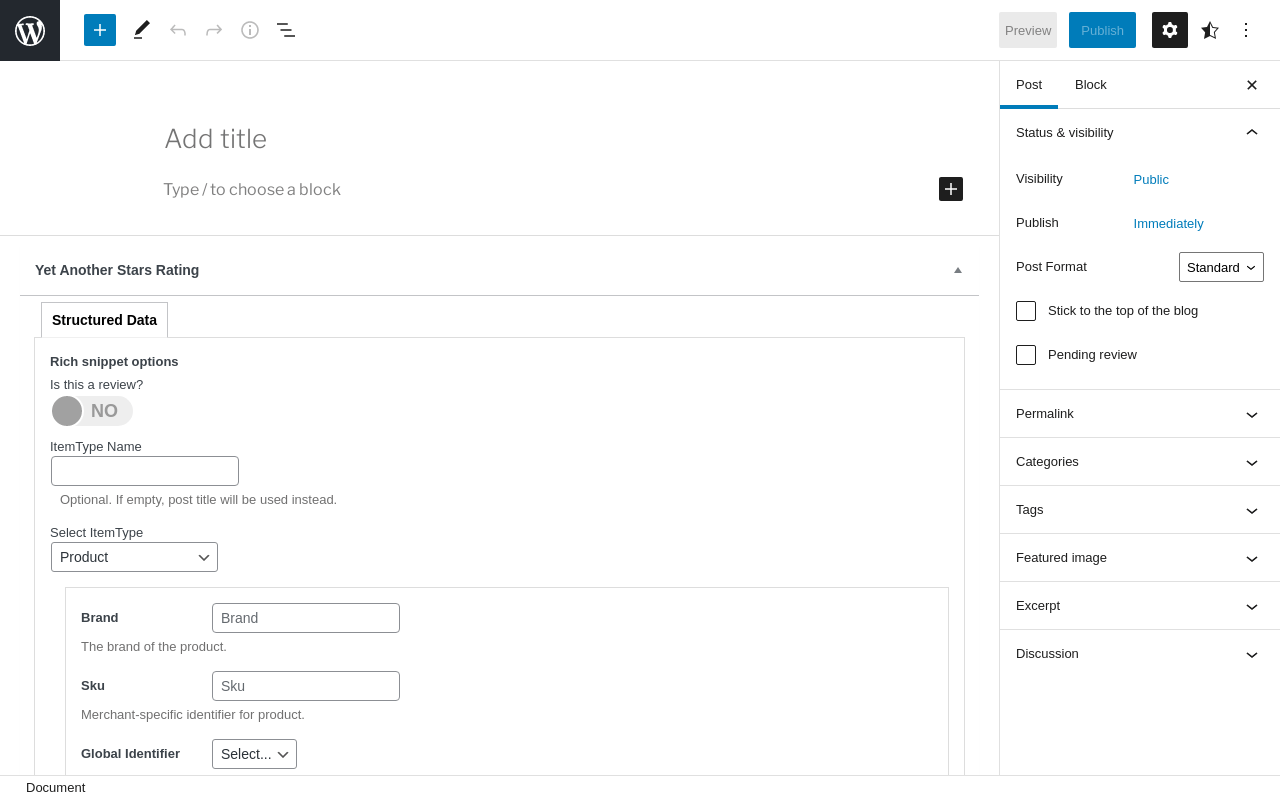1280x800 pixels.
Task: Open the Select ItemType Product dropdown
Action: 134,557
